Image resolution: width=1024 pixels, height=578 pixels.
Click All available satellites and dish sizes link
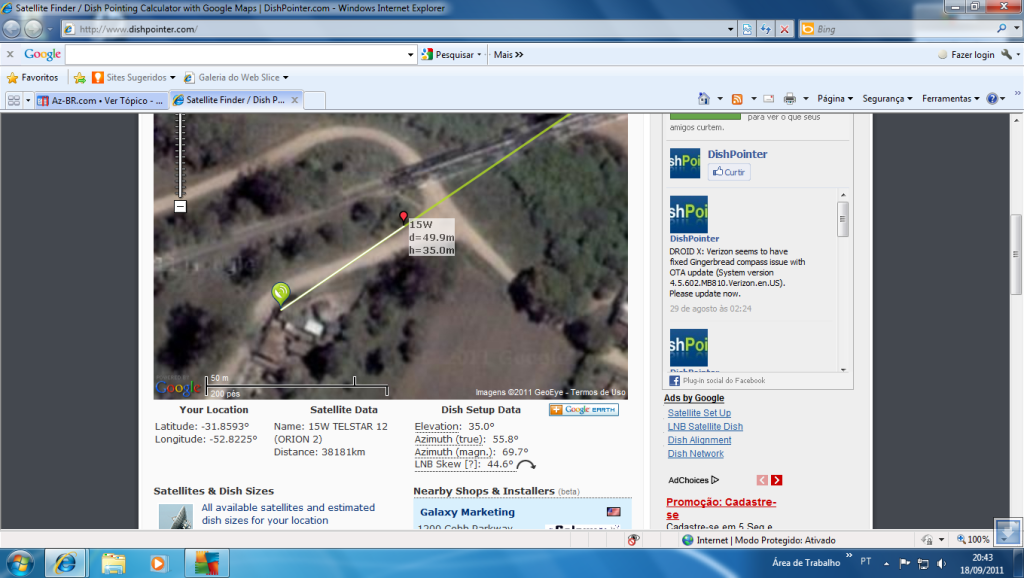[288, 514]
